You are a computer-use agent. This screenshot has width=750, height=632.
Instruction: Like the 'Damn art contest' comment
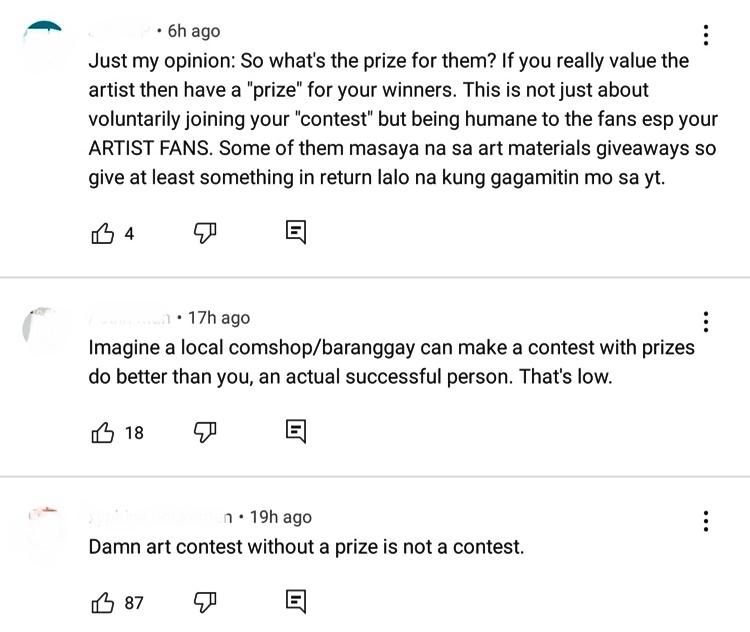[102, 602]
